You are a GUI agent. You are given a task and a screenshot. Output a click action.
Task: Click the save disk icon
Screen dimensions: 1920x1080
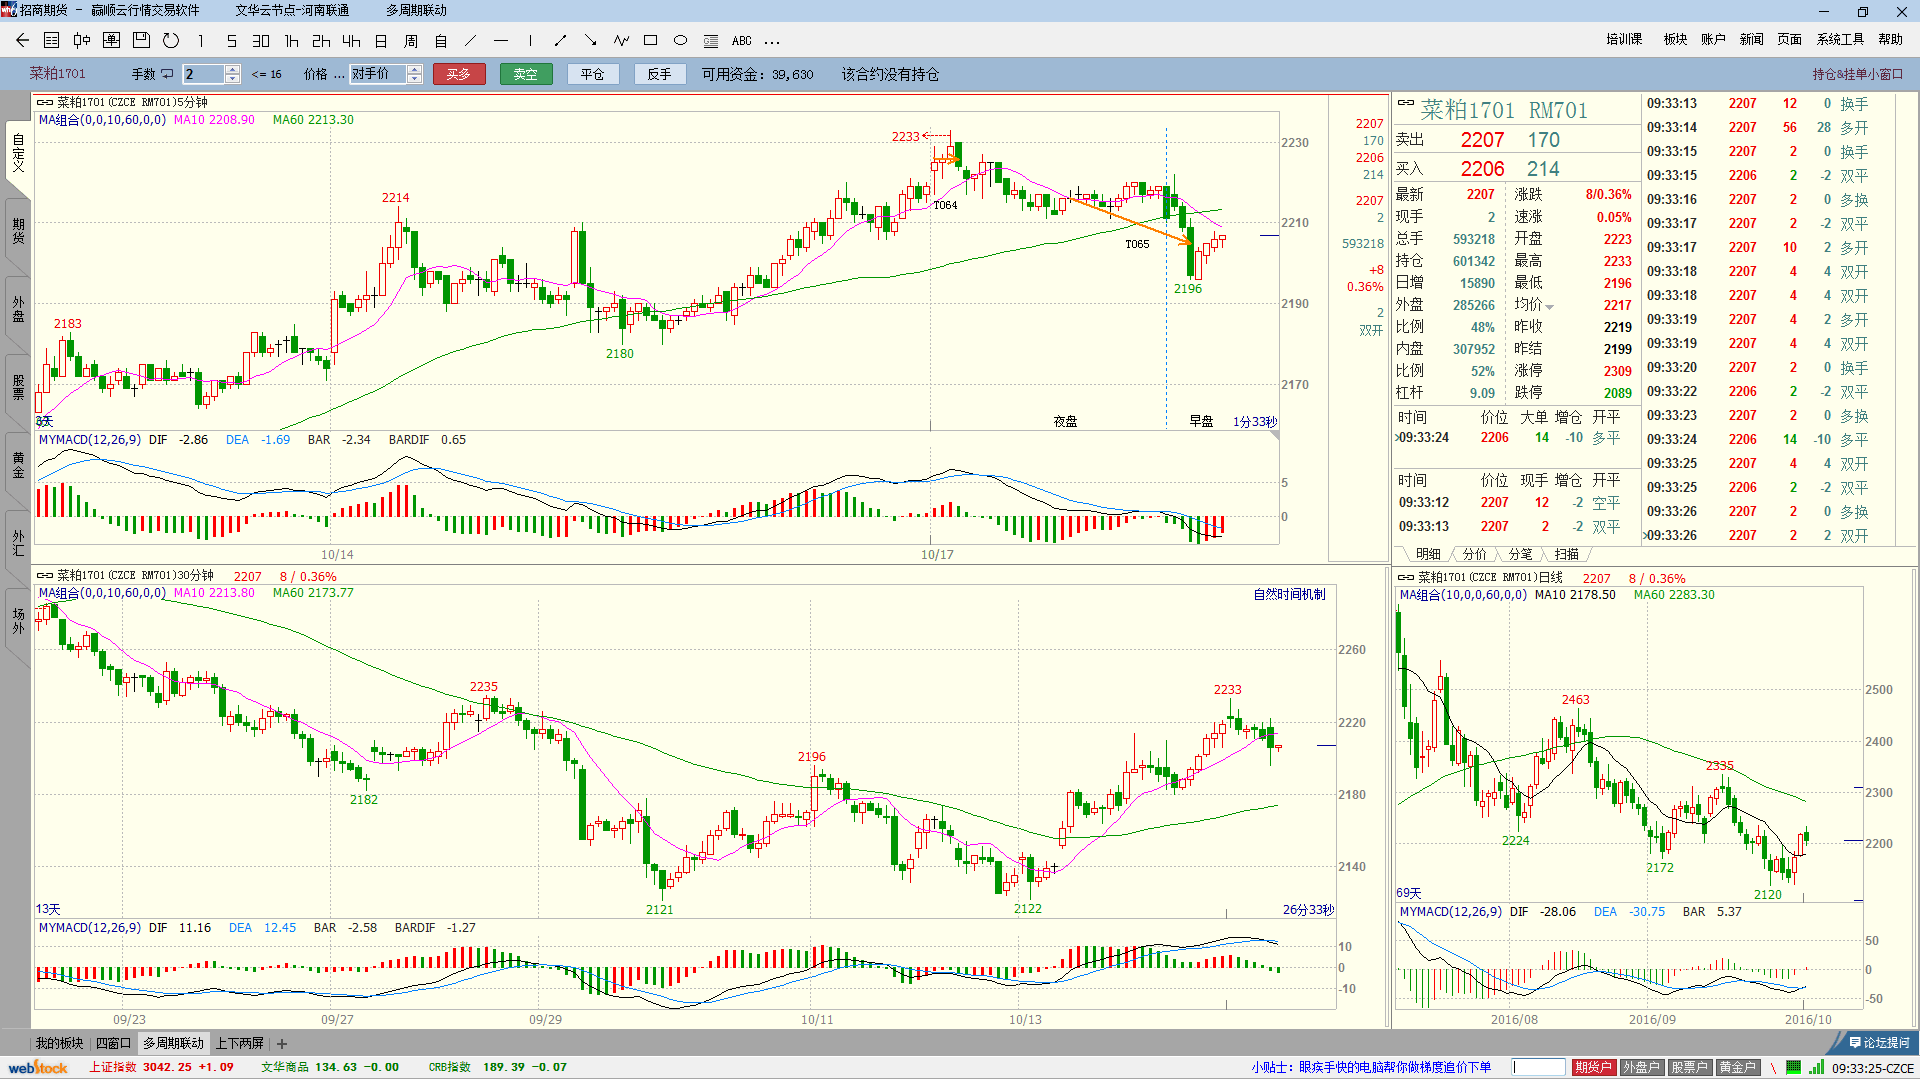click(x=141, y=41)
